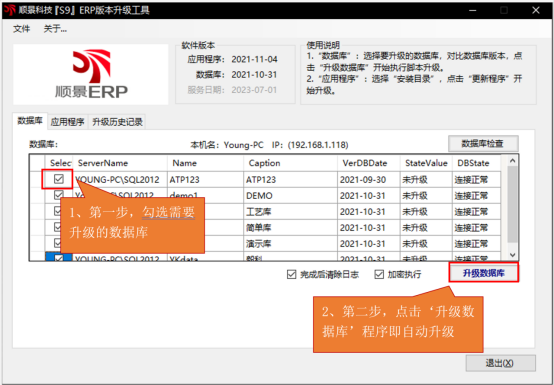Click the DEMO caption cell
The height and width of the screenshot is (385, 554).
point(290,196)
